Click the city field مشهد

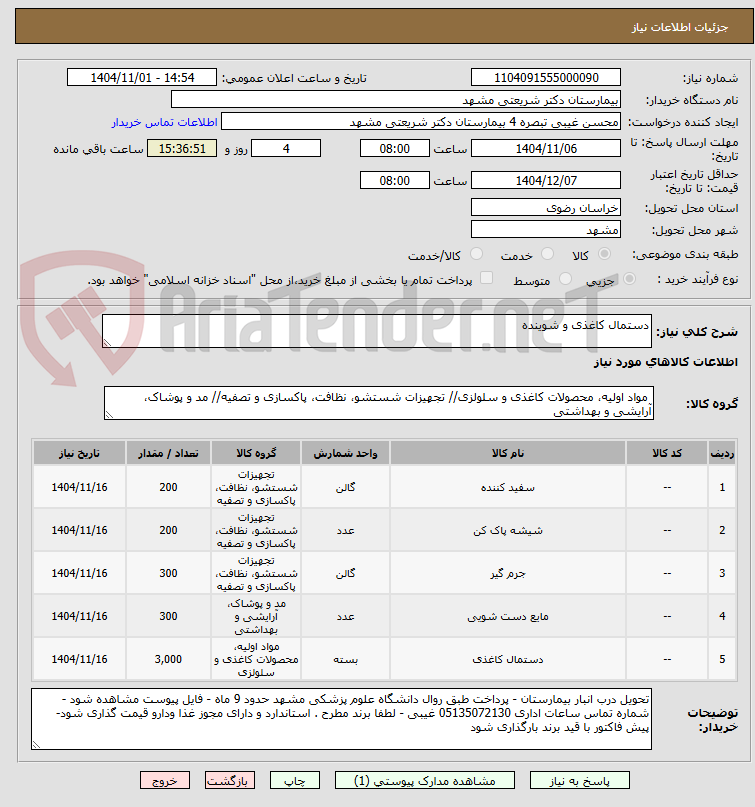pyautogui.click(x=546, y=230)
